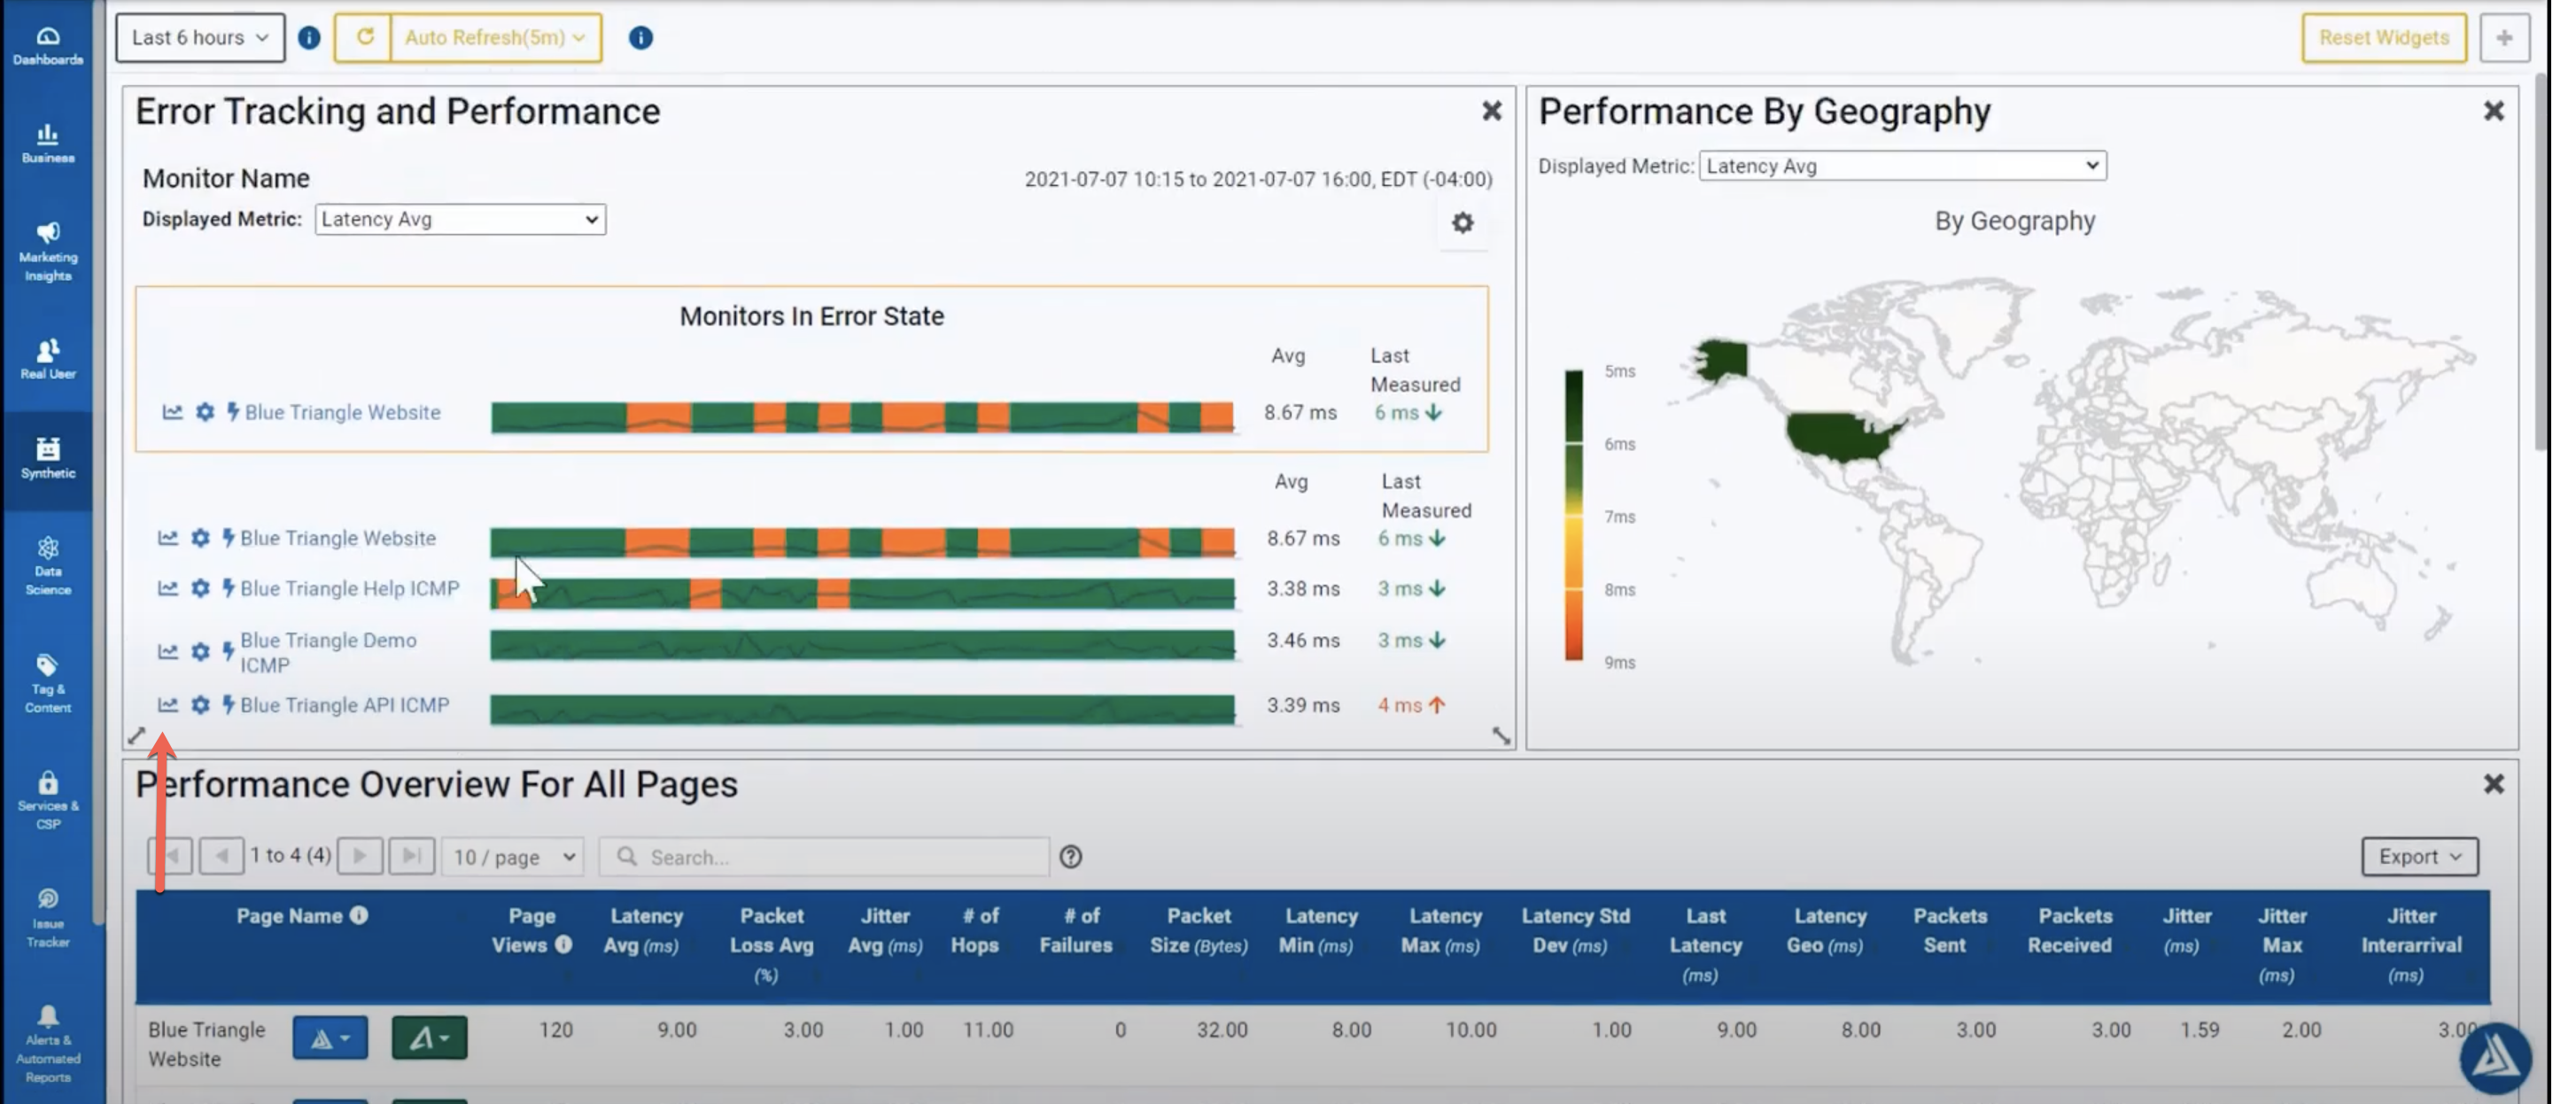2576x1104 pixels.
Task: Open the chart icon for Blue Triangle Help ICMP
Action: click(x=167, y=588)
